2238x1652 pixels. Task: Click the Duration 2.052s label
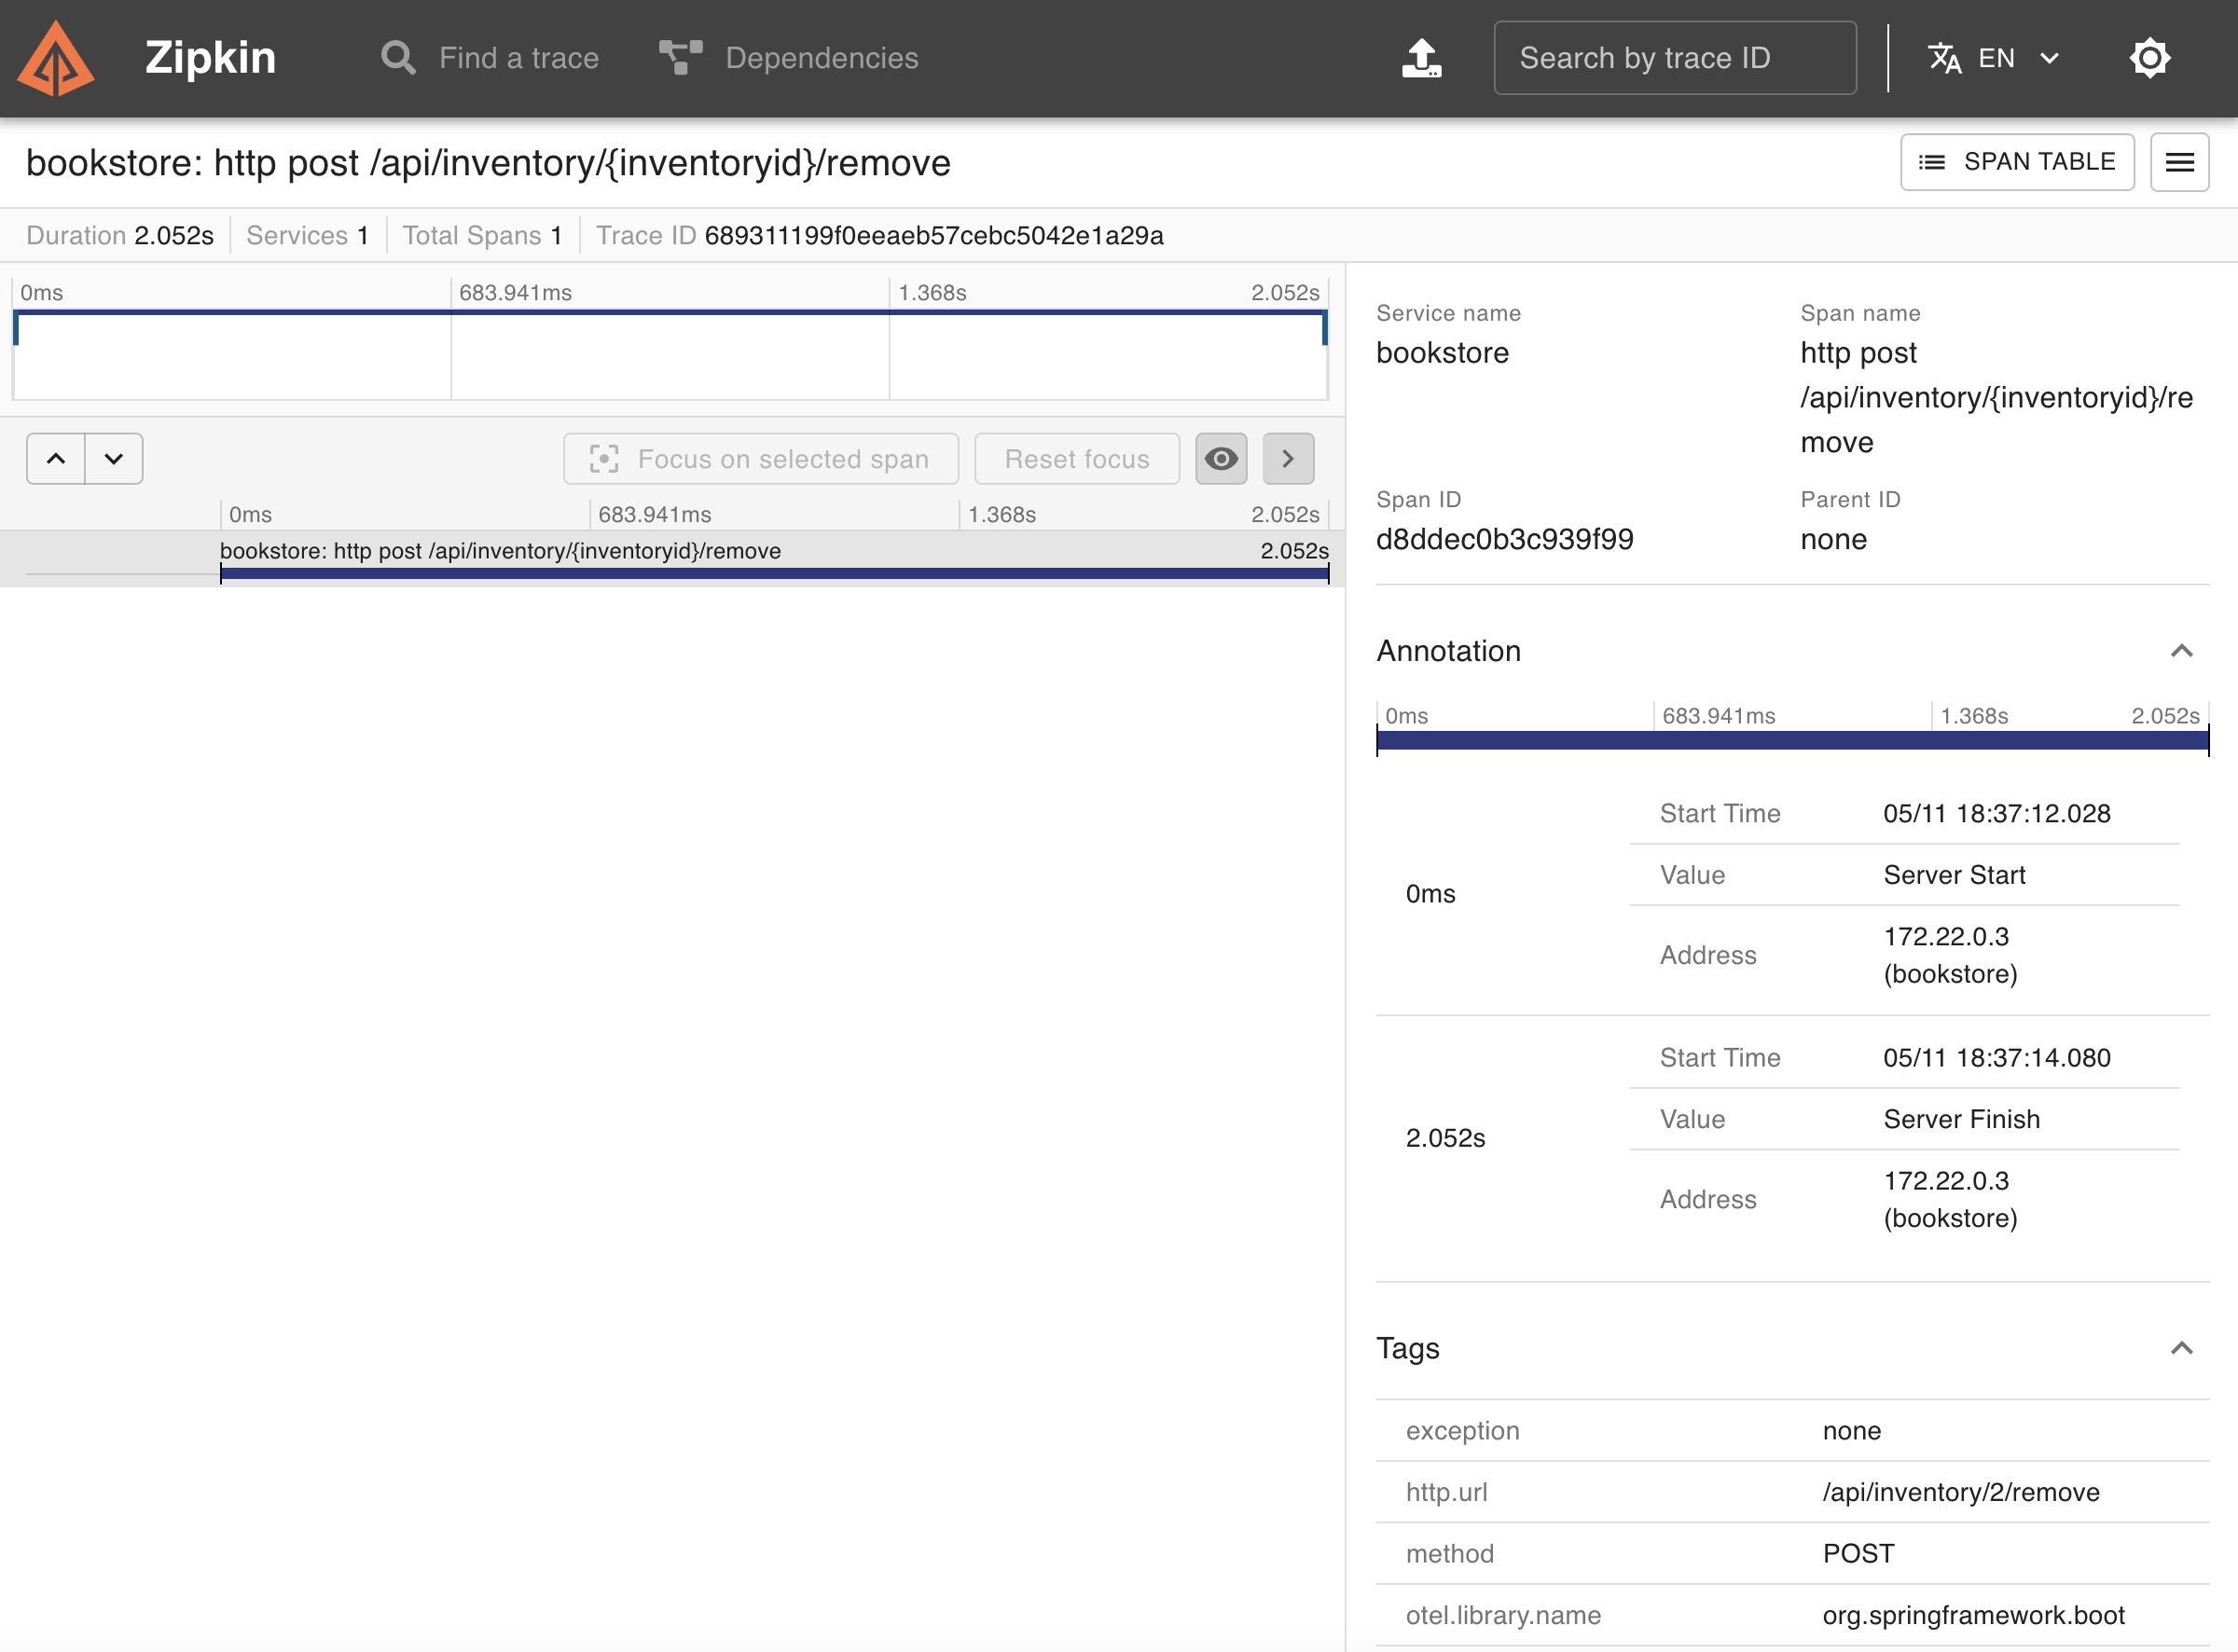click(x=120, y=236)
